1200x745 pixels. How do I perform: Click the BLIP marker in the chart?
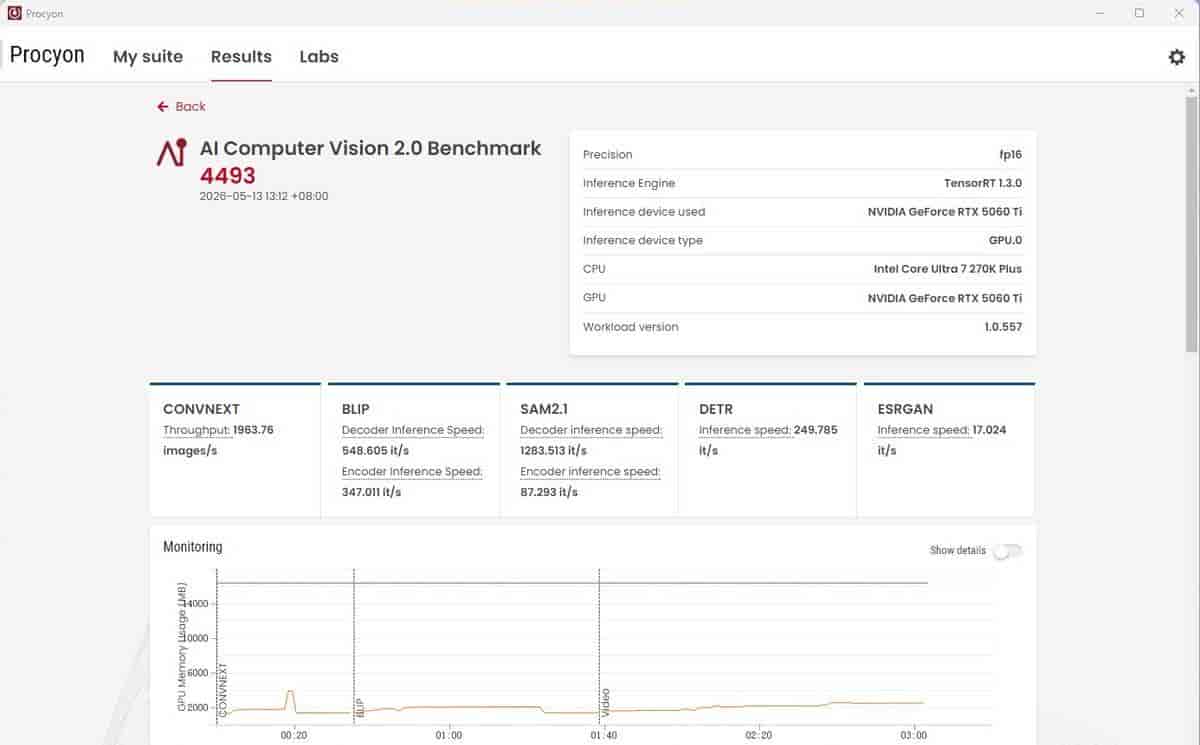coord(359,707)
